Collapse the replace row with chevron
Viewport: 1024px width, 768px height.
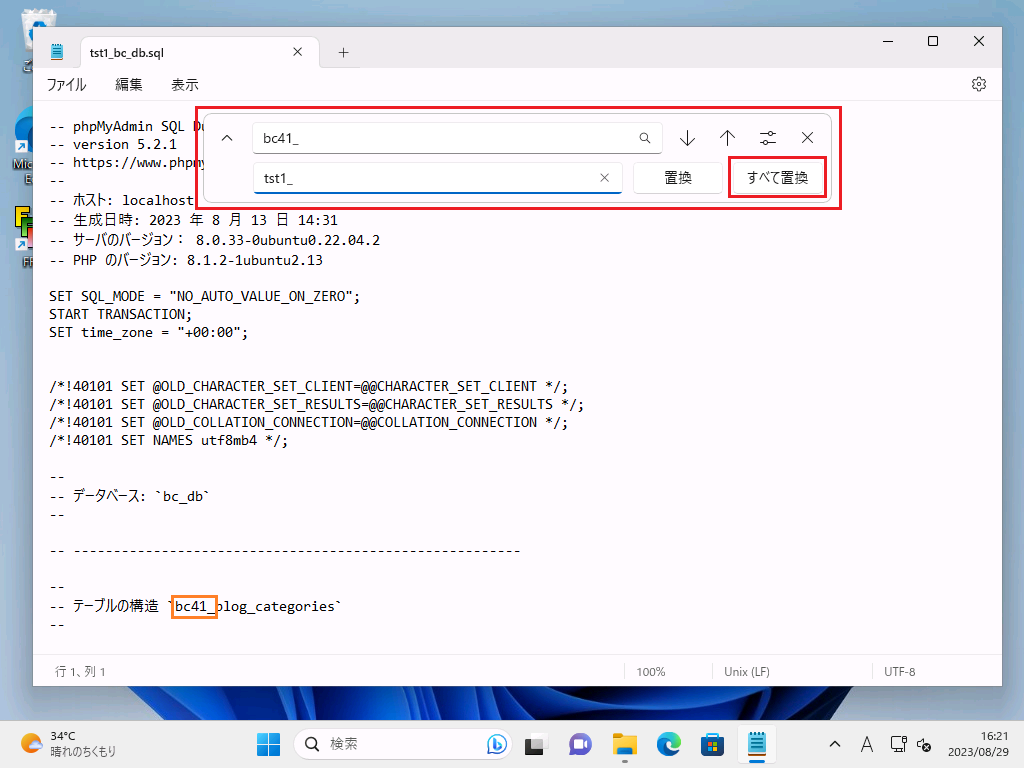[227, 138]
